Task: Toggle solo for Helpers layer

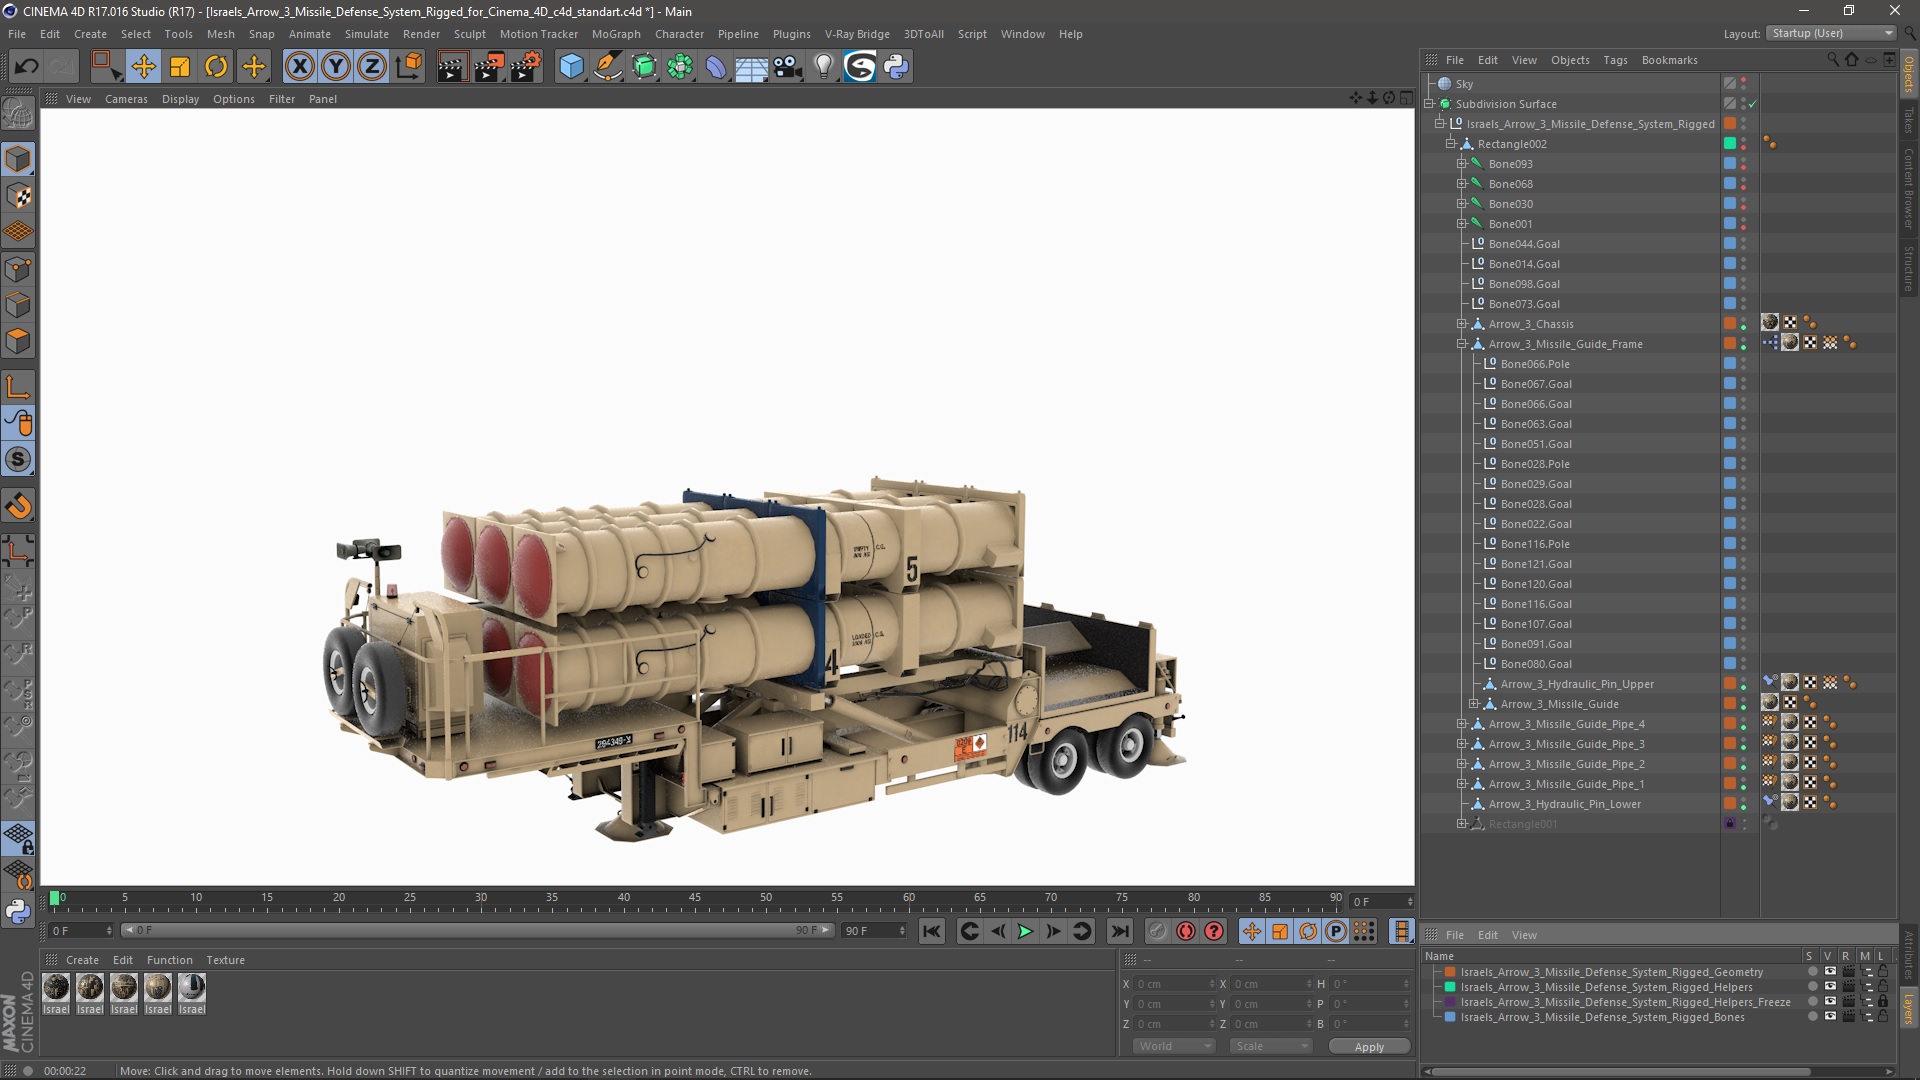Action: [1812, 987]
